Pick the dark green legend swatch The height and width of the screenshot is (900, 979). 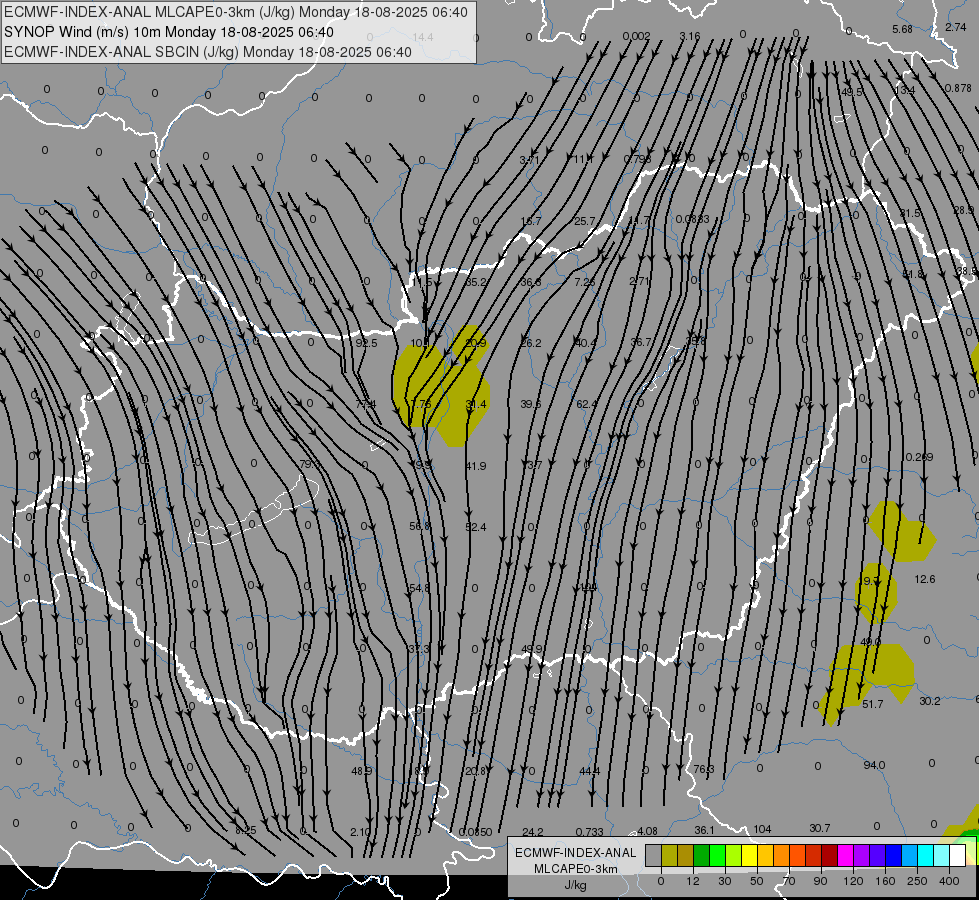701,856
